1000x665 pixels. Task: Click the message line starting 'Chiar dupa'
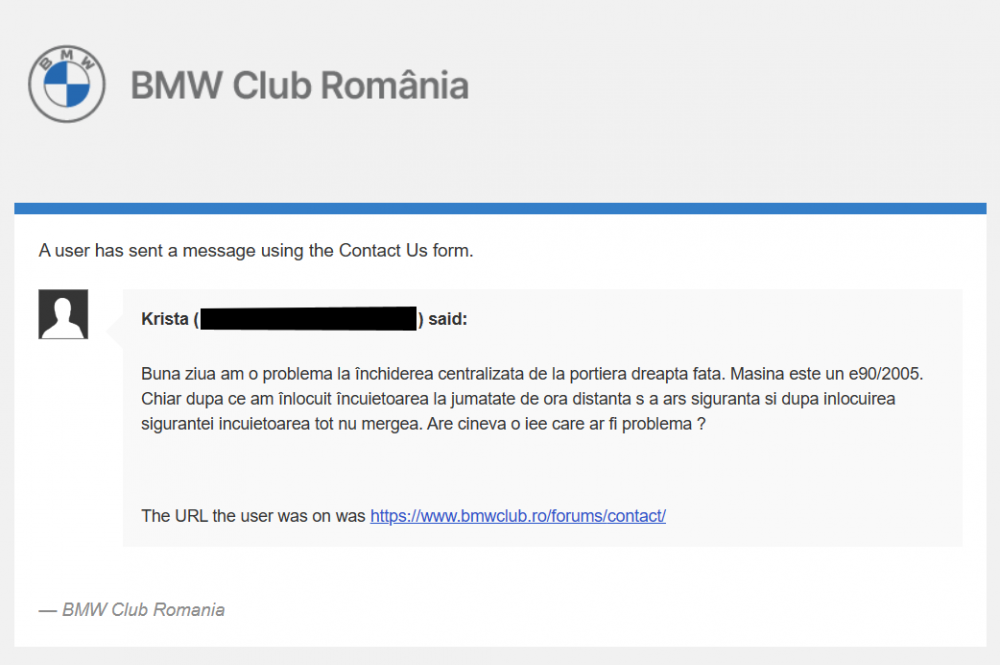pyautogui.click(x=518, y=399)
